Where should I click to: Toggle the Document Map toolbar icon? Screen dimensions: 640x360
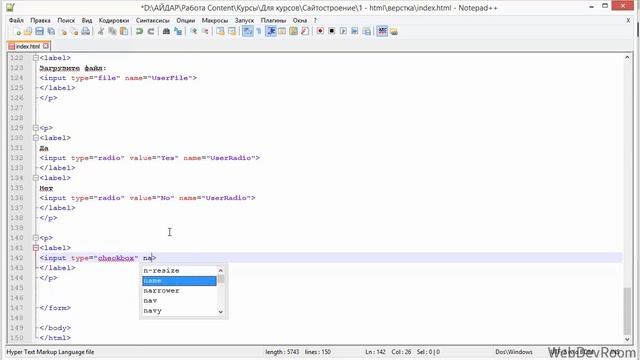[293, 31]
